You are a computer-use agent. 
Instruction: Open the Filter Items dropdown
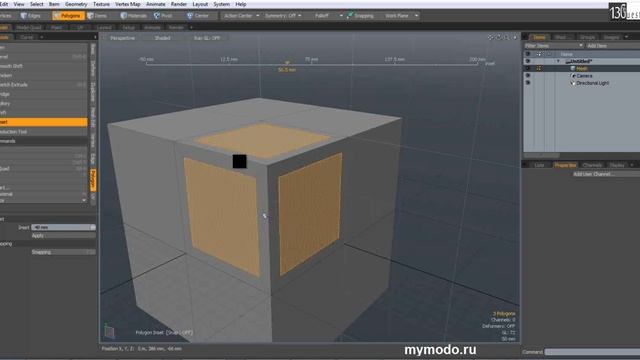tap(553, 46)
